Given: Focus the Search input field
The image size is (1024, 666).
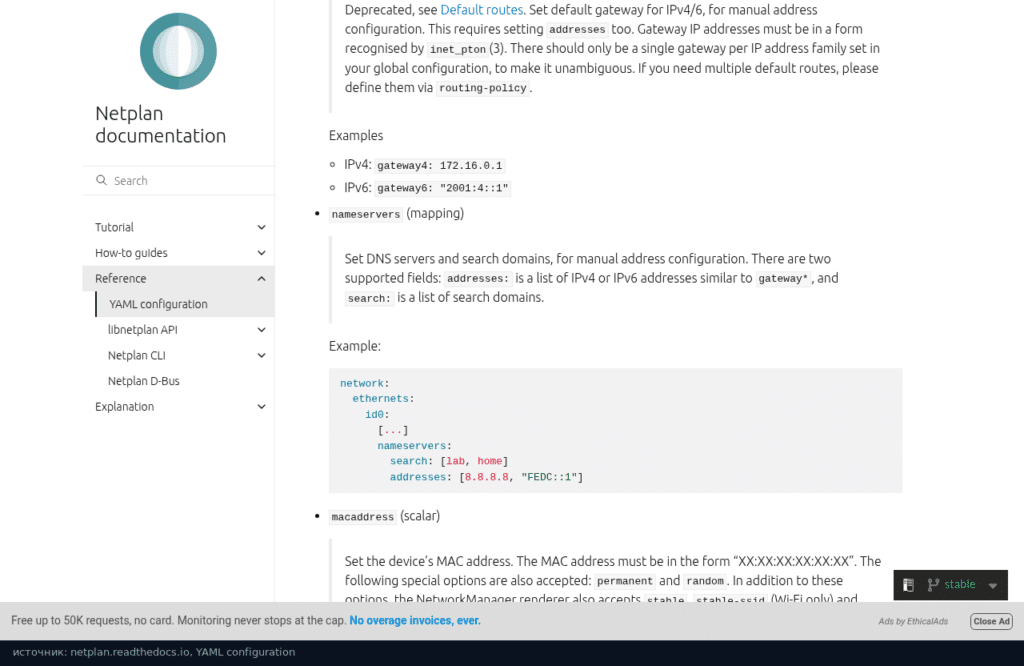Looking at the screenshot, I should (178, 180).
